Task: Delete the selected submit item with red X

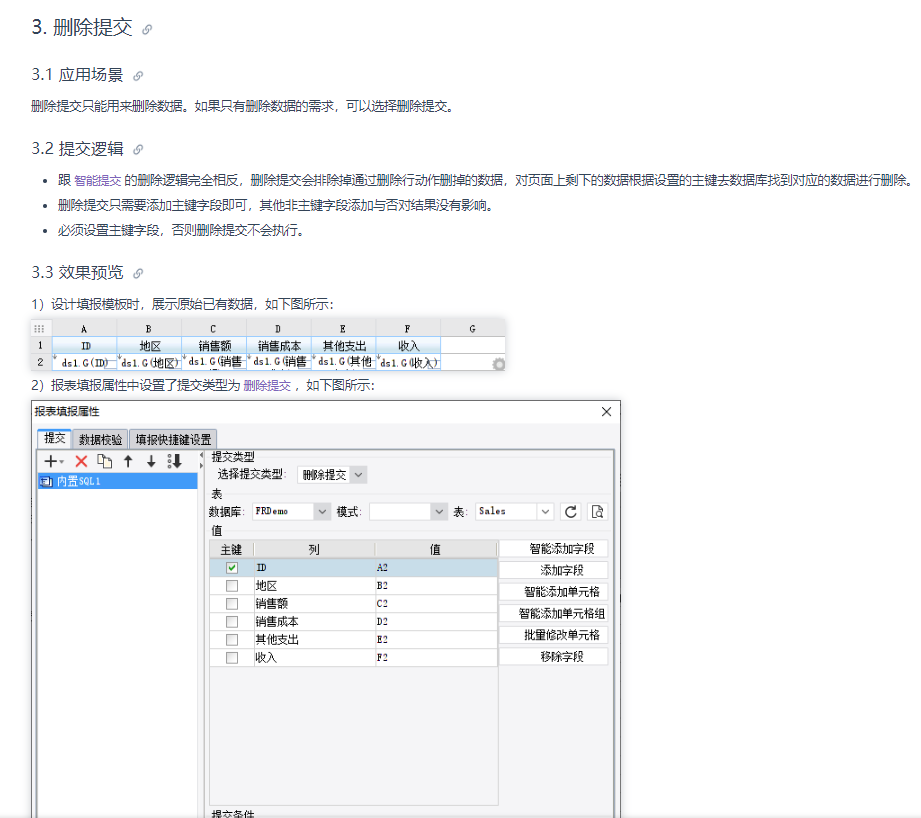Action: tap(81, 462)
